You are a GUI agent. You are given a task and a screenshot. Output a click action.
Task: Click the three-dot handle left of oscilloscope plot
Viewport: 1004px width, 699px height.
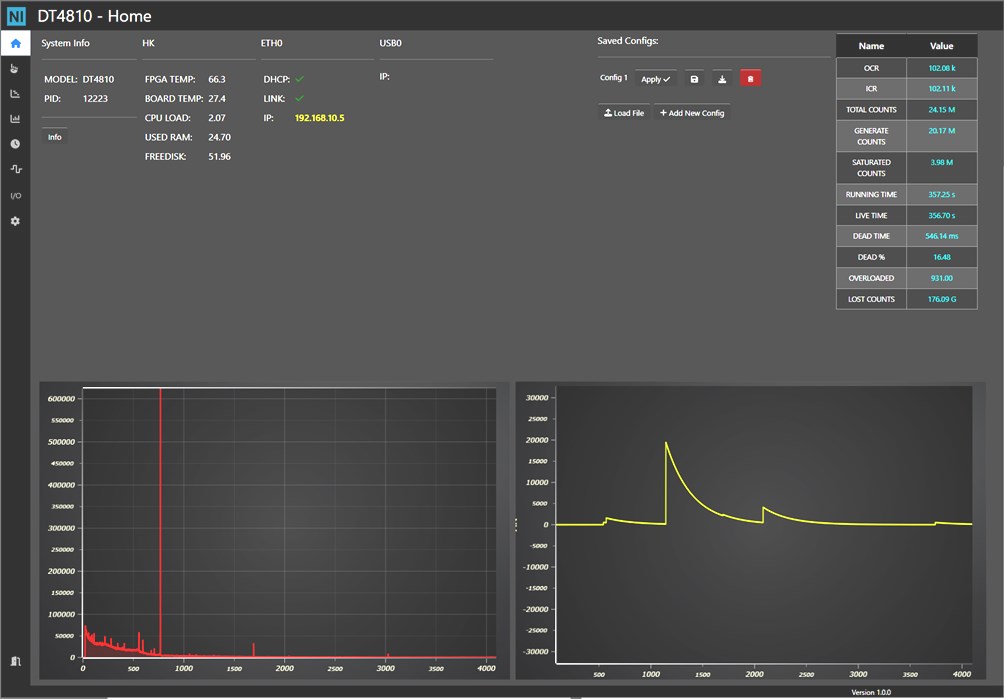coord(516,525)
